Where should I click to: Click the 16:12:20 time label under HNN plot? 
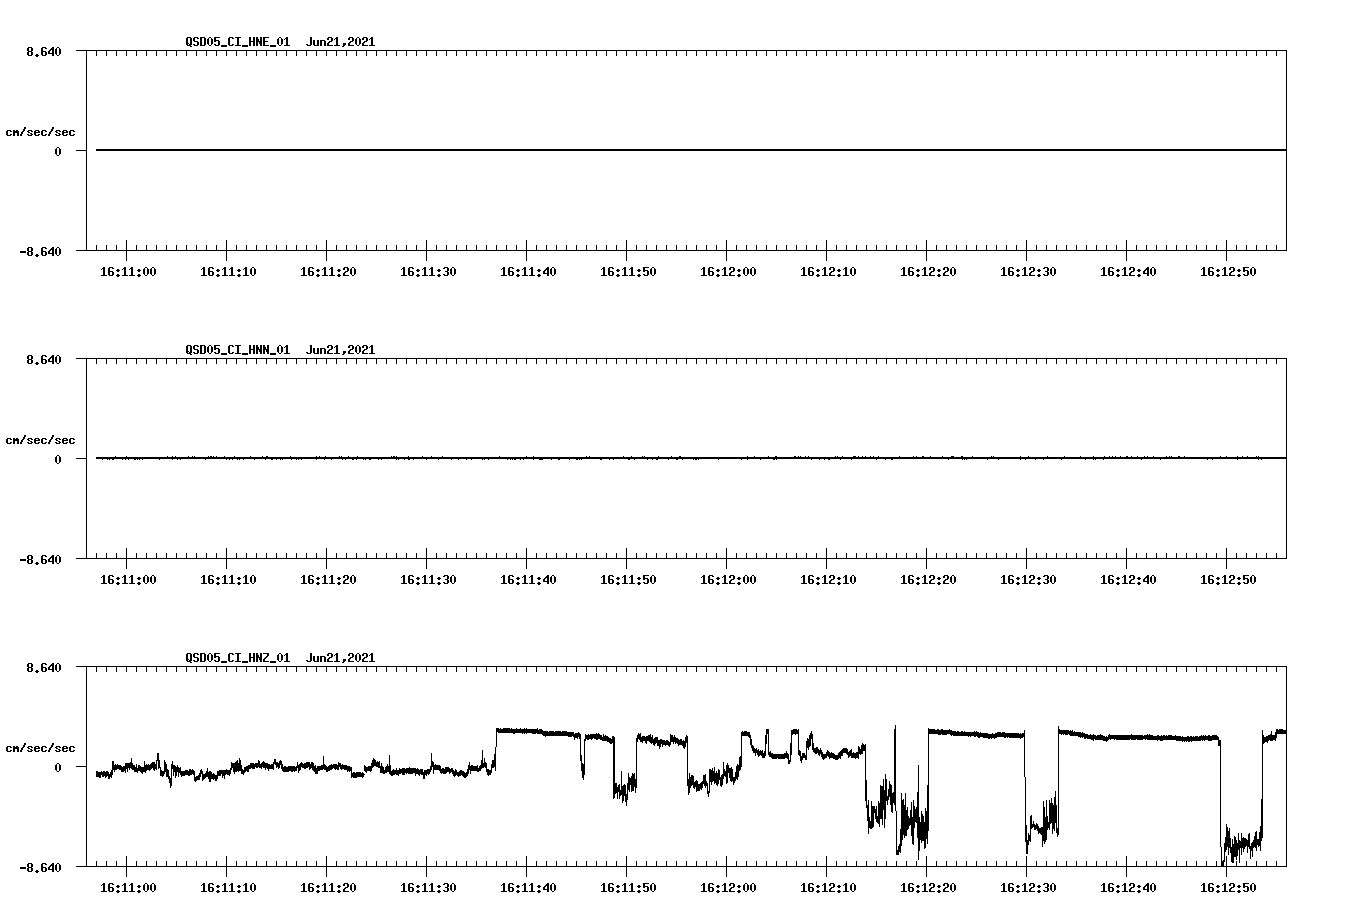[x=928, y=580]
